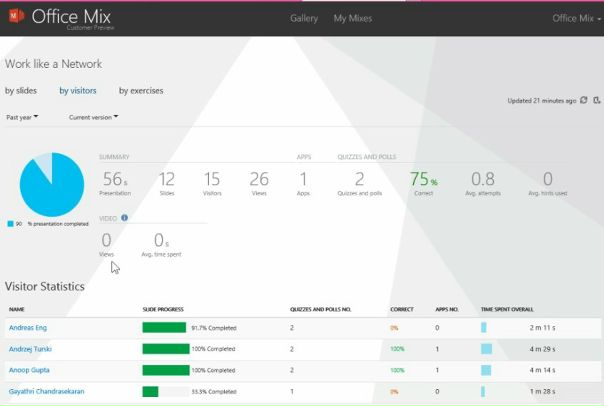Open the Past year dropdown
604x406 pixels.
click(x=22, y=117)
